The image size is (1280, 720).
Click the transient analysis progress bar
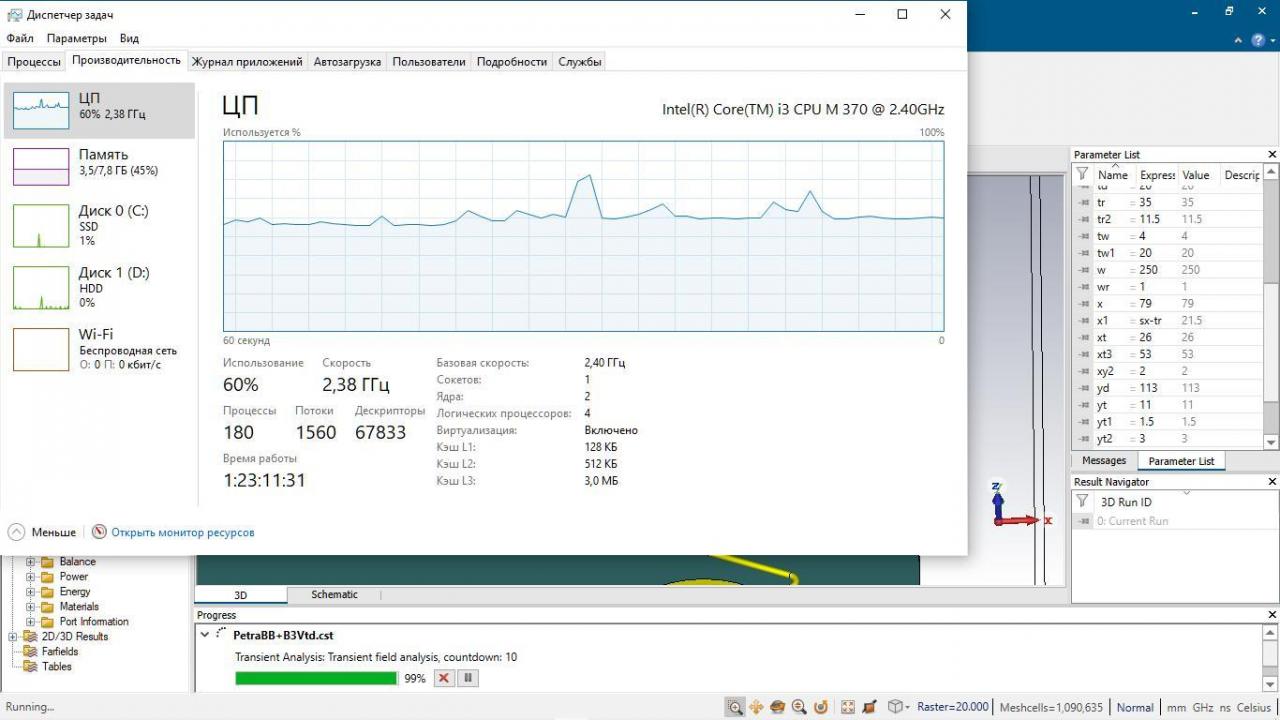pos(316,678)
